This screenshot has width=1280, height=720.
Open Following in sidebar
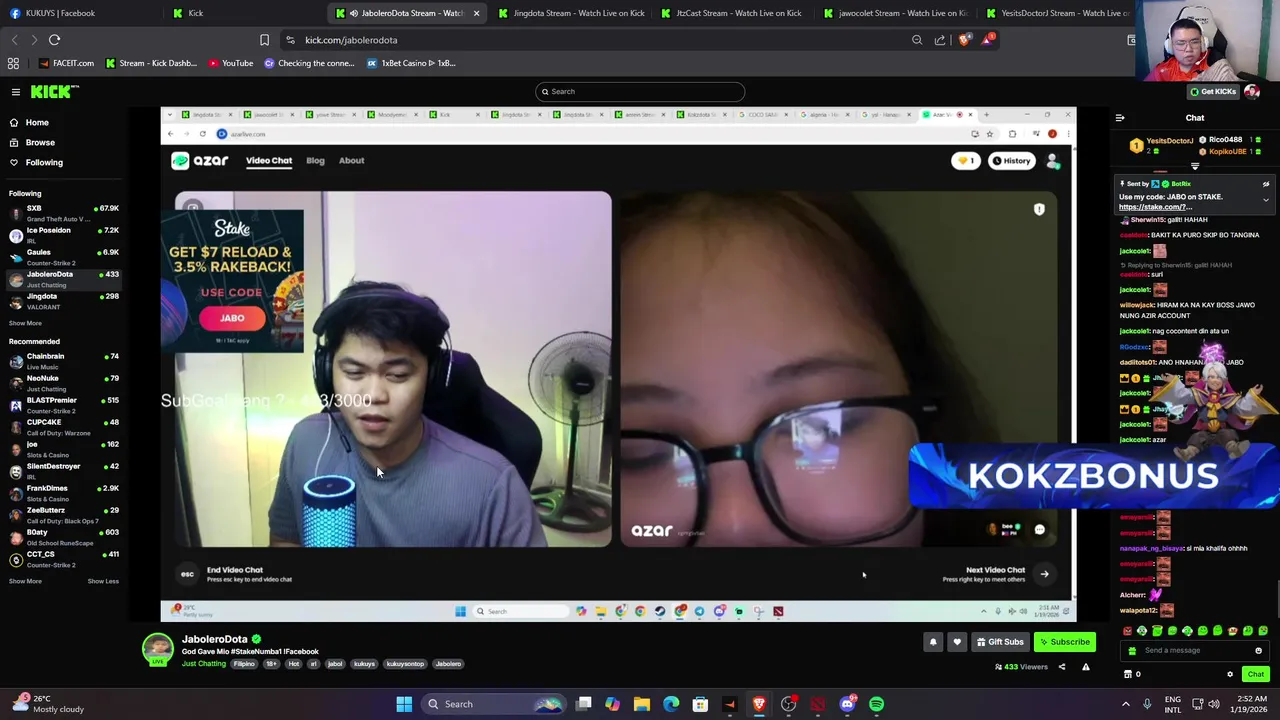[44, 163]
